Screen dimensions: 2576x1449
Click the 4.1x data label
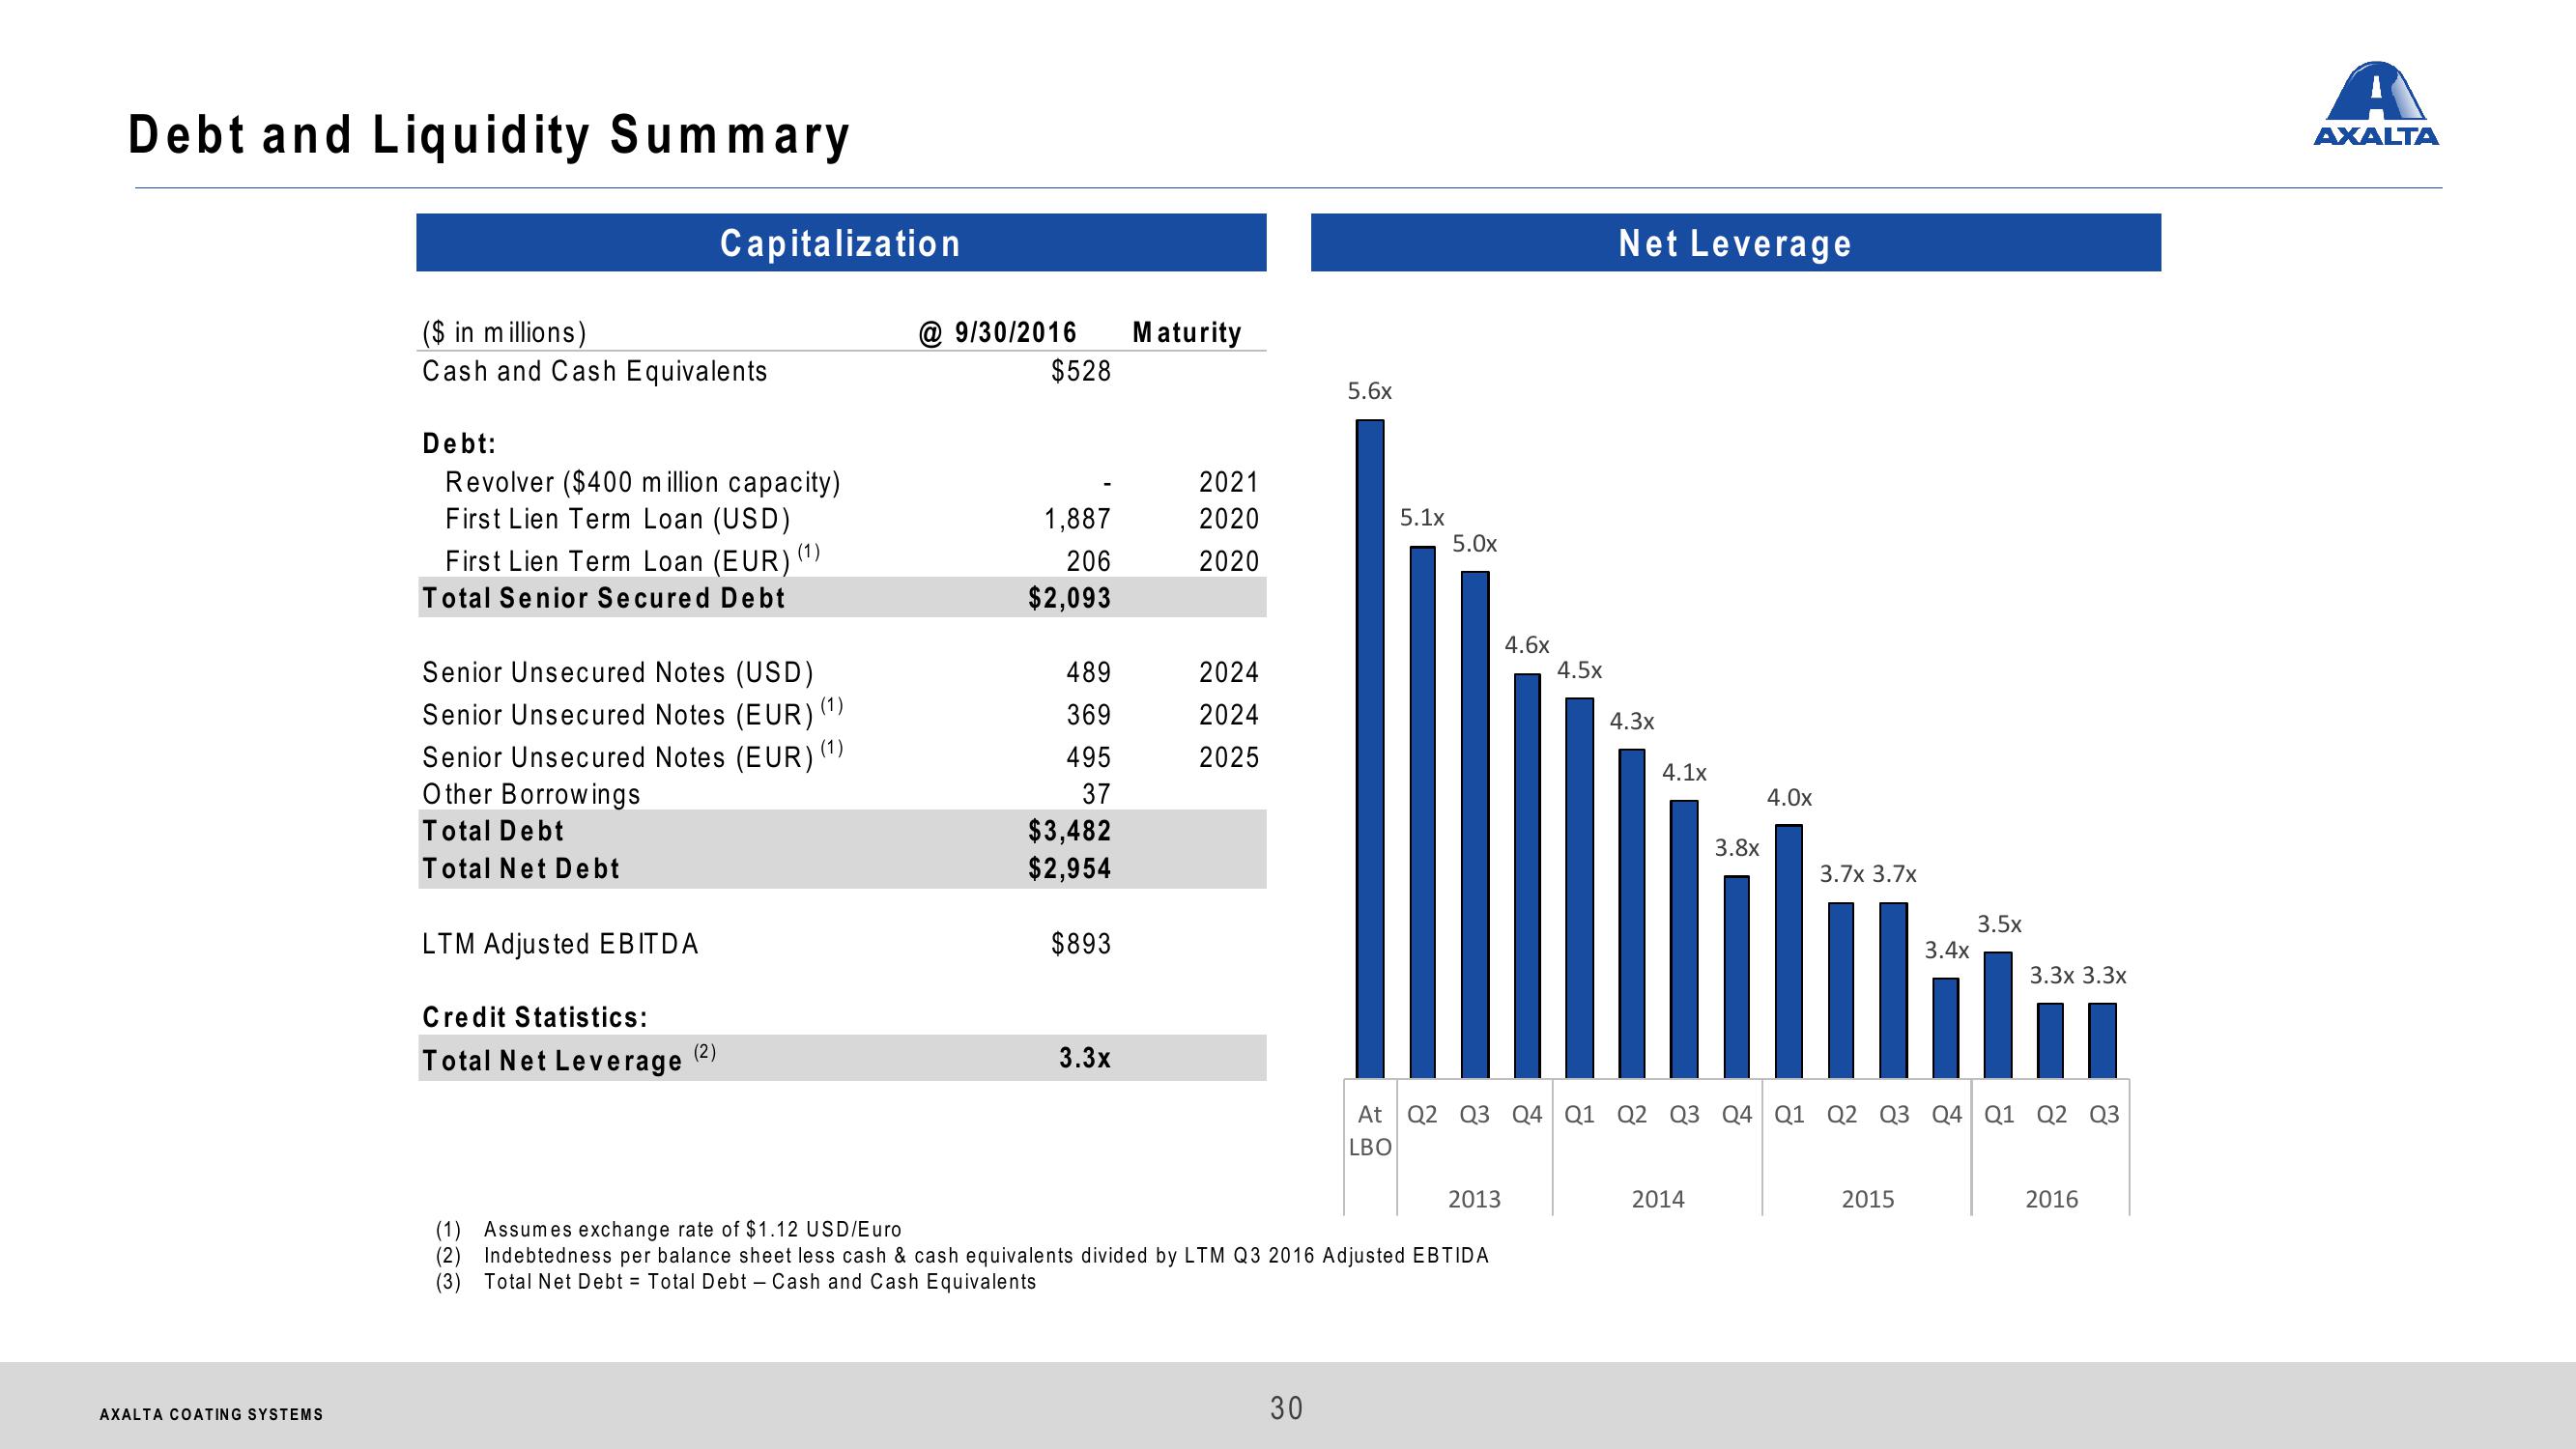coord(1685,772)
